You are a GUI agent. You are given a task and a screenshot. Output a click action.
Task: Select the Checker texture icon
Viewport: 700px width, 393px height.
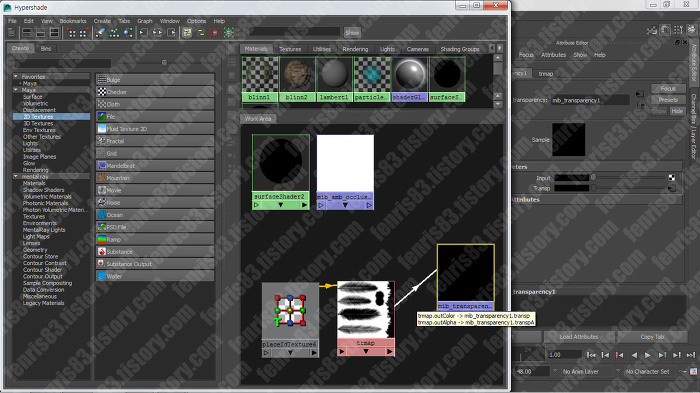coord(102,92)
